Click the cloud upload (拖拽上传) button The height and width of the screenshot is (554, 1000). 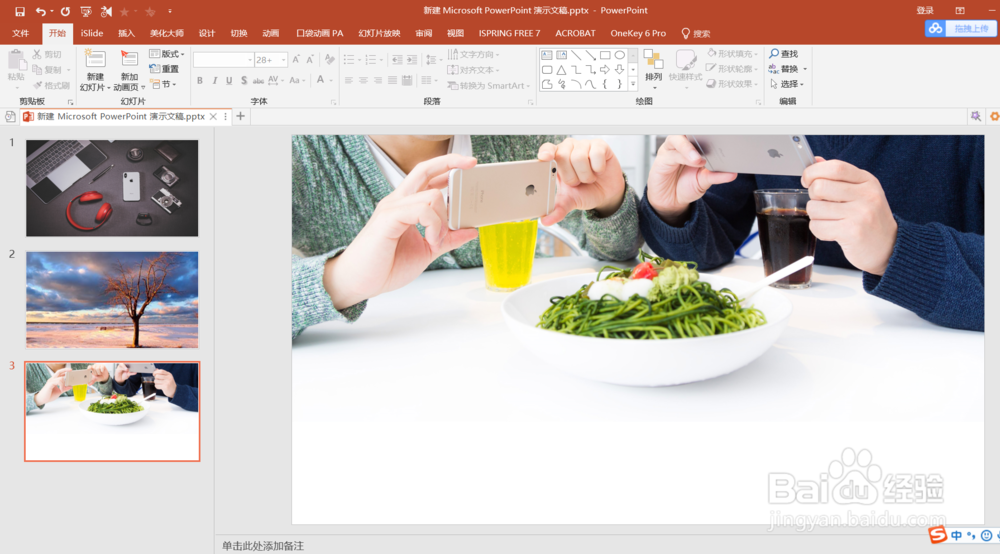(x=961, y=29)
